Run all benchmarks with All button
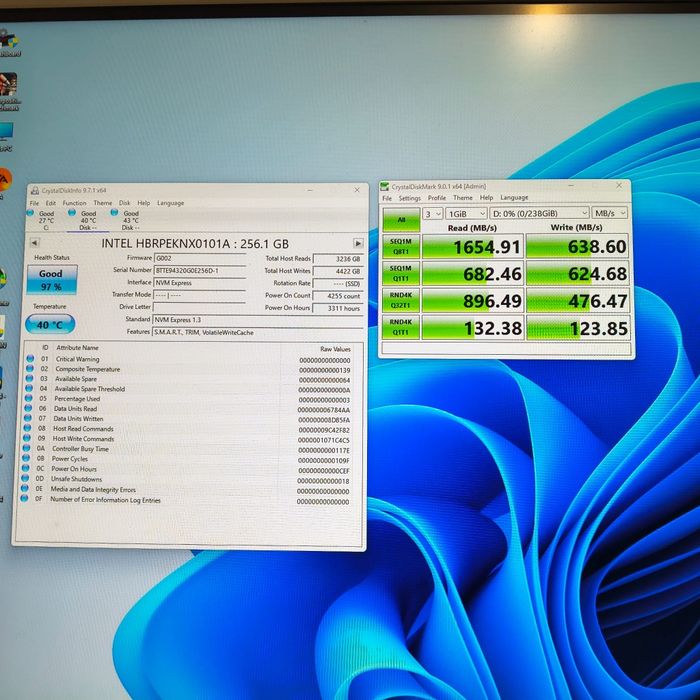Screen dimensions: 700x700 (401, 220)
